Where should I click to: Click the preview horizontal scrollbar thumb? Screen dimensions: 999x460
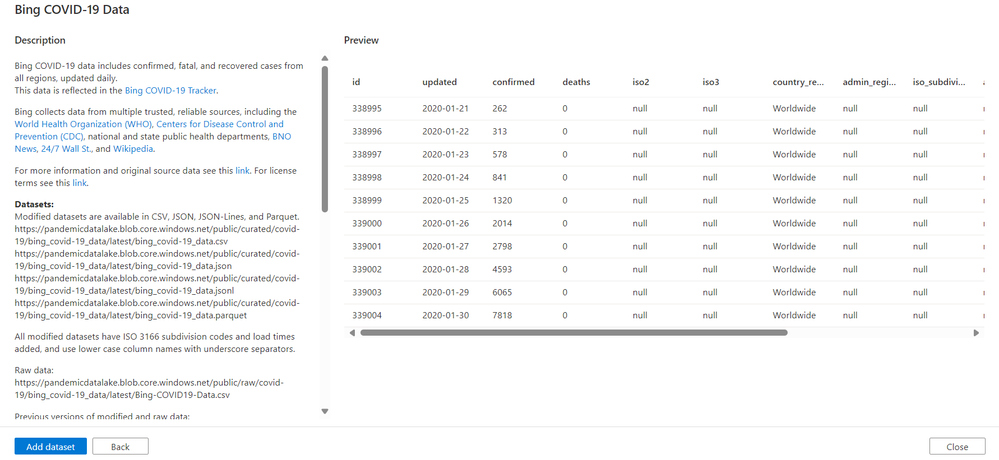(573, 333)
